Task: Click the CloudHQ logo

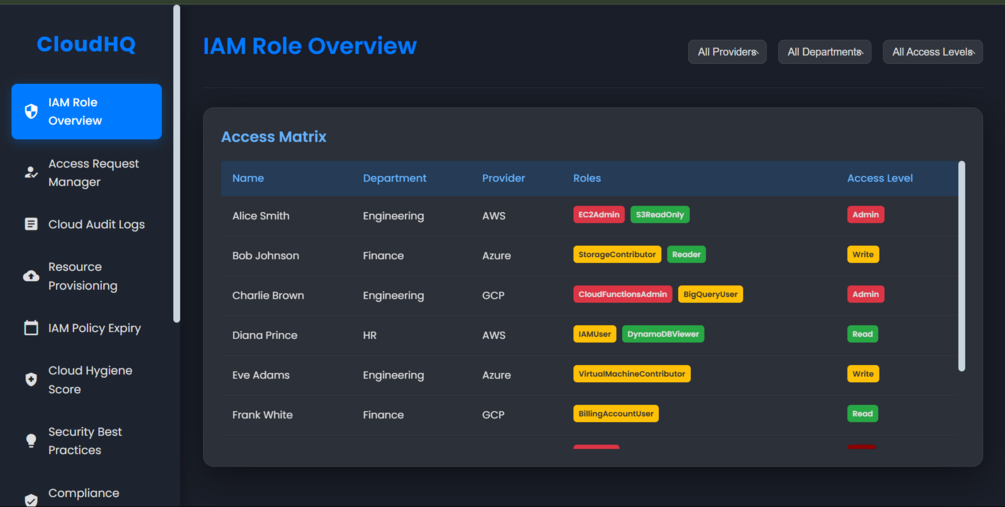Action: (x=86, y=44)
